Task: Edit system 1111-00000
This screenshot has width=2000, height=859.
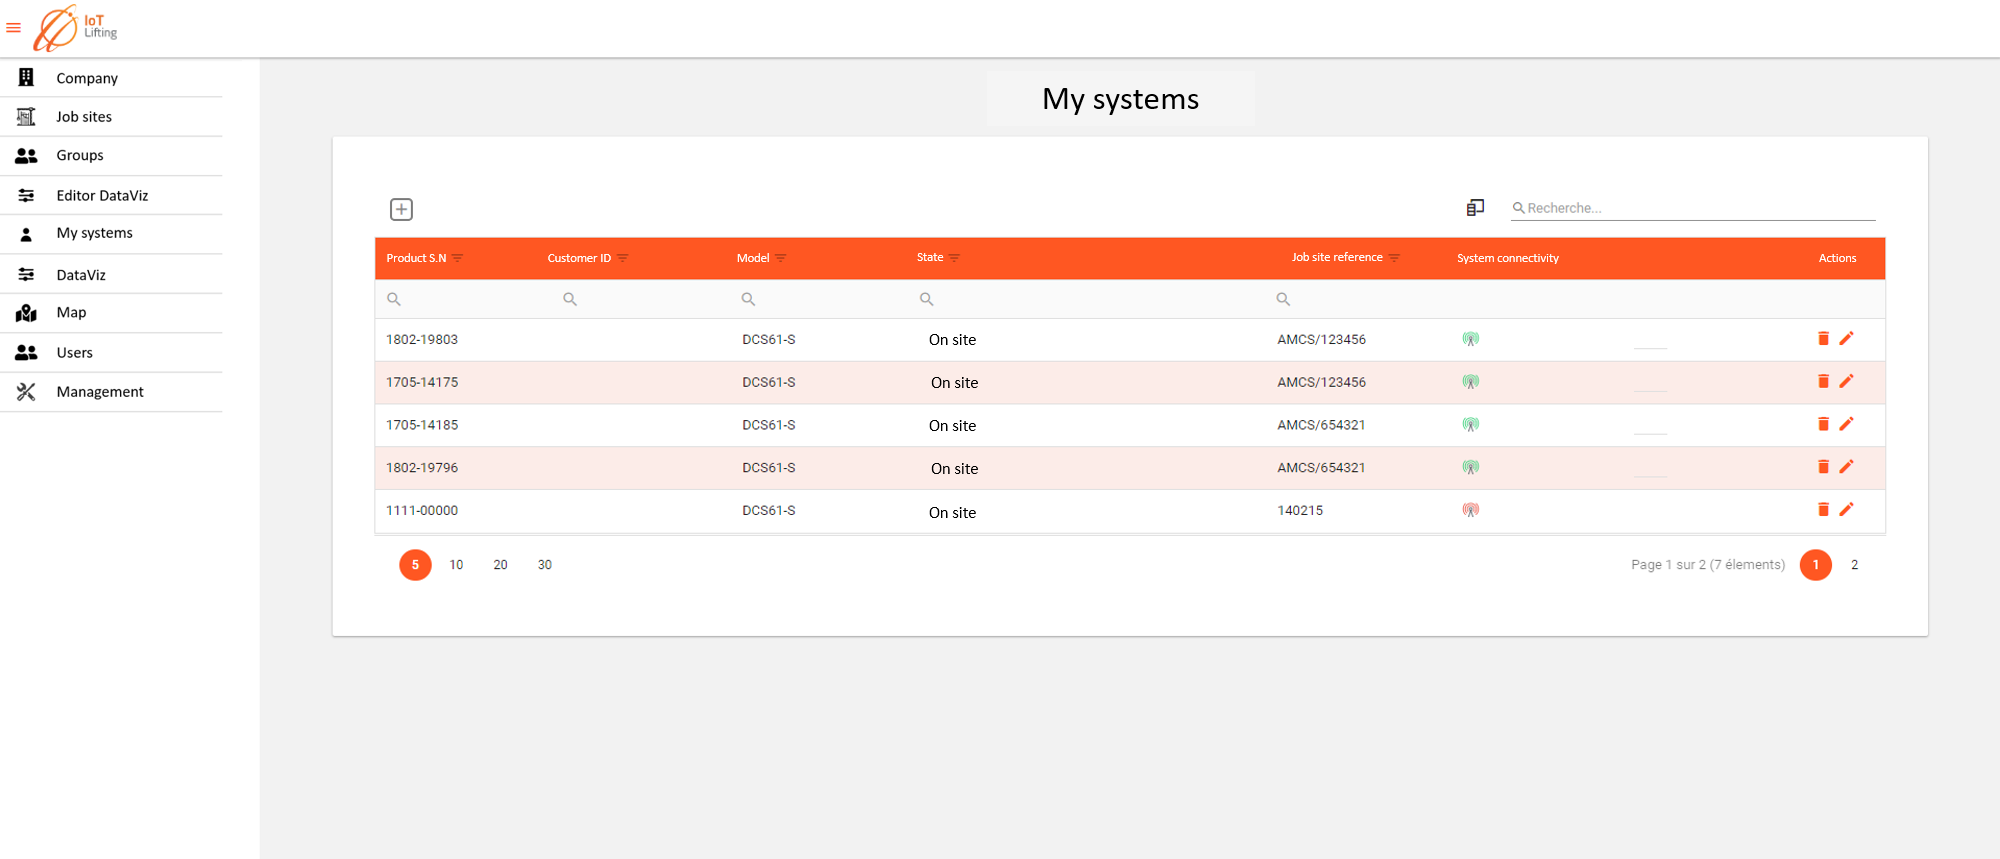Action: tap(1846, 510)
